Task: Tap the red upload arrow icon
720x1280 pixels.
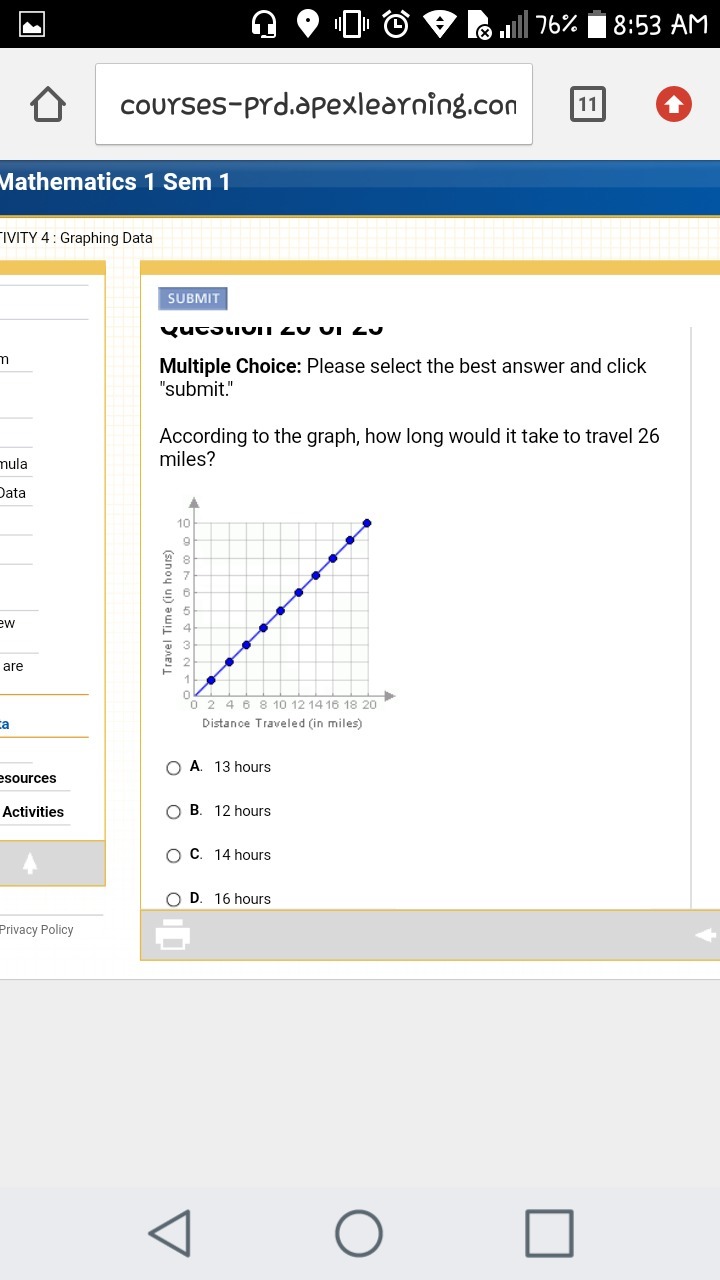Action: (673, 104)
